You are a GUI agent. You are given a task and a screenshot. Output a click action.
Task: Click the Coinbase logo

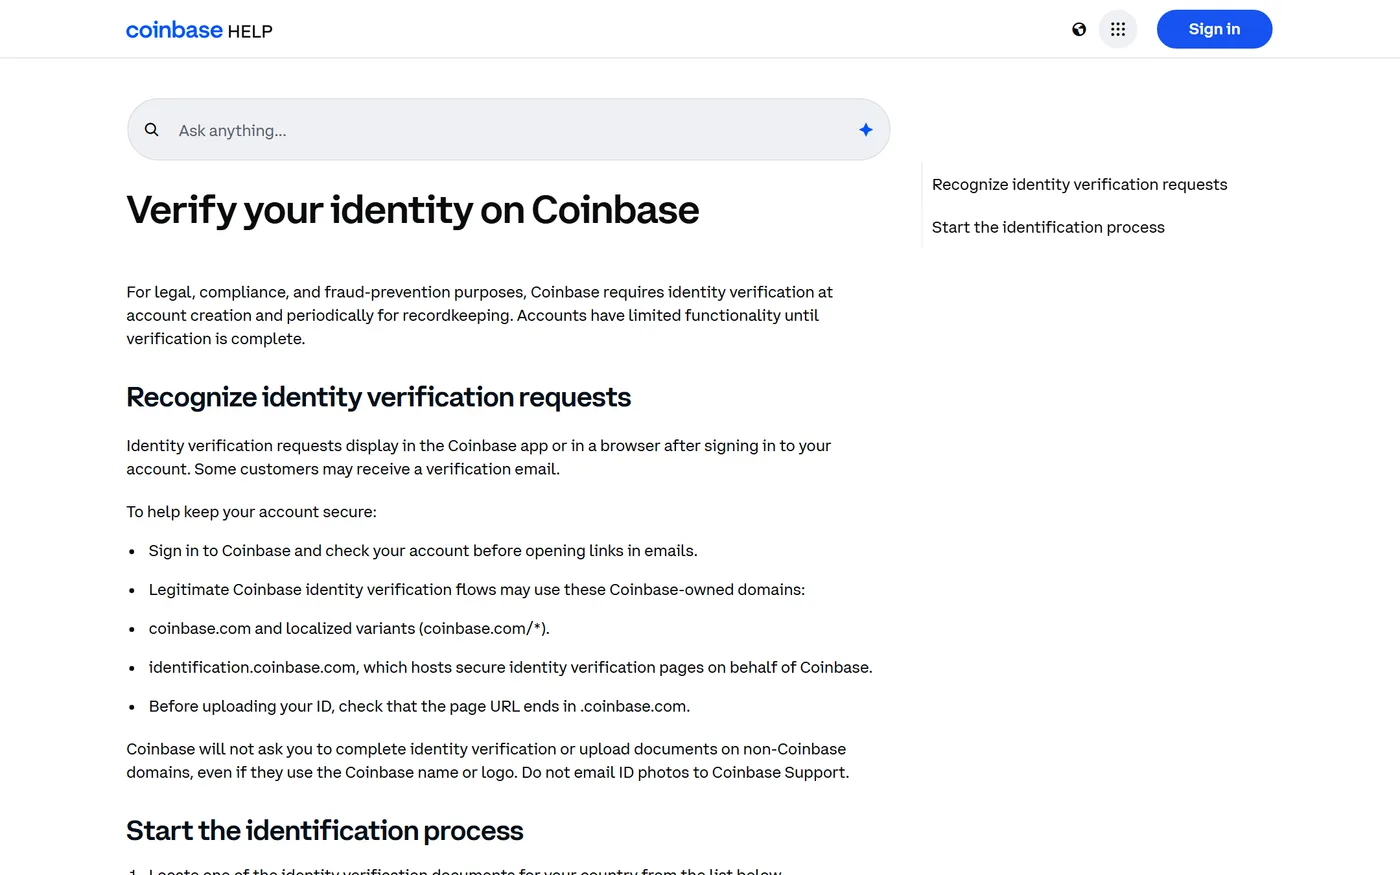(174, 30)
